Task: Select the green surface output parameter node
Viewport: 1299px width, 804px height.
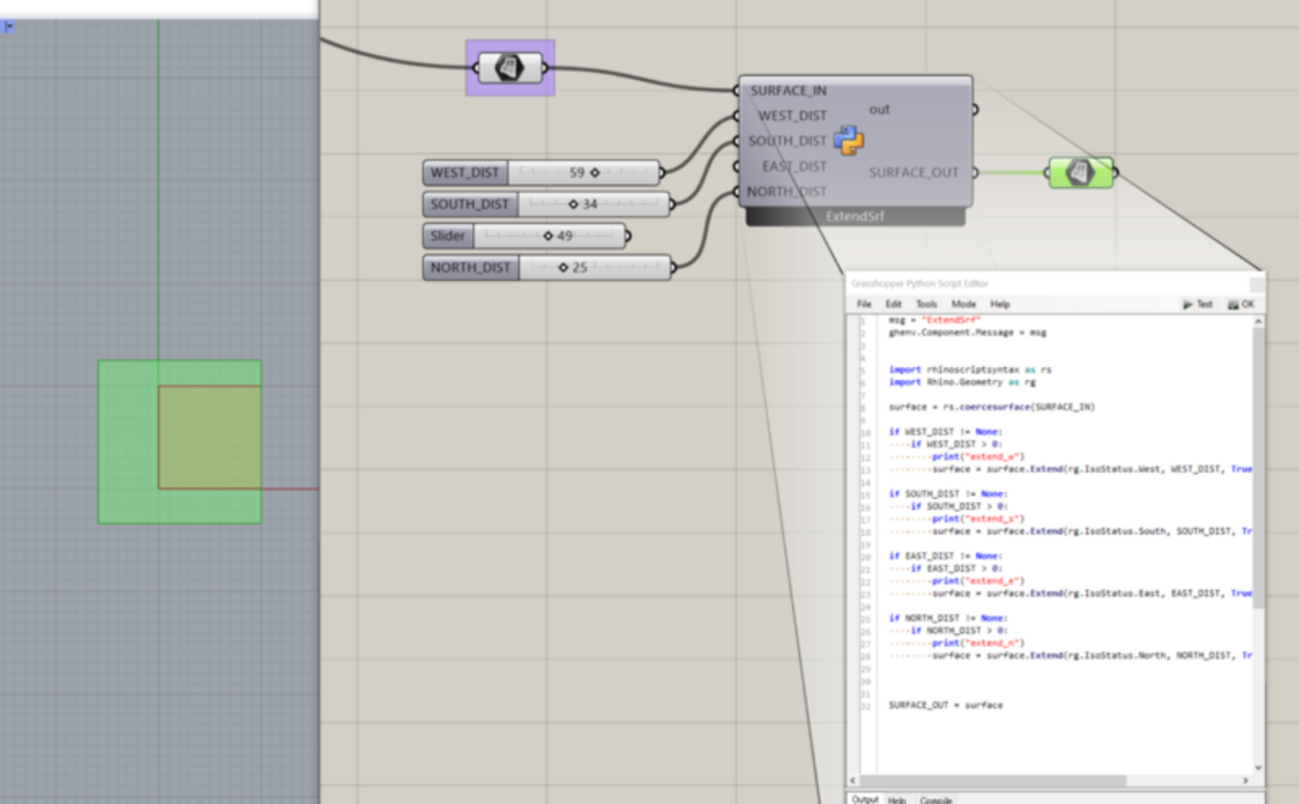Action: point(1080,172)
